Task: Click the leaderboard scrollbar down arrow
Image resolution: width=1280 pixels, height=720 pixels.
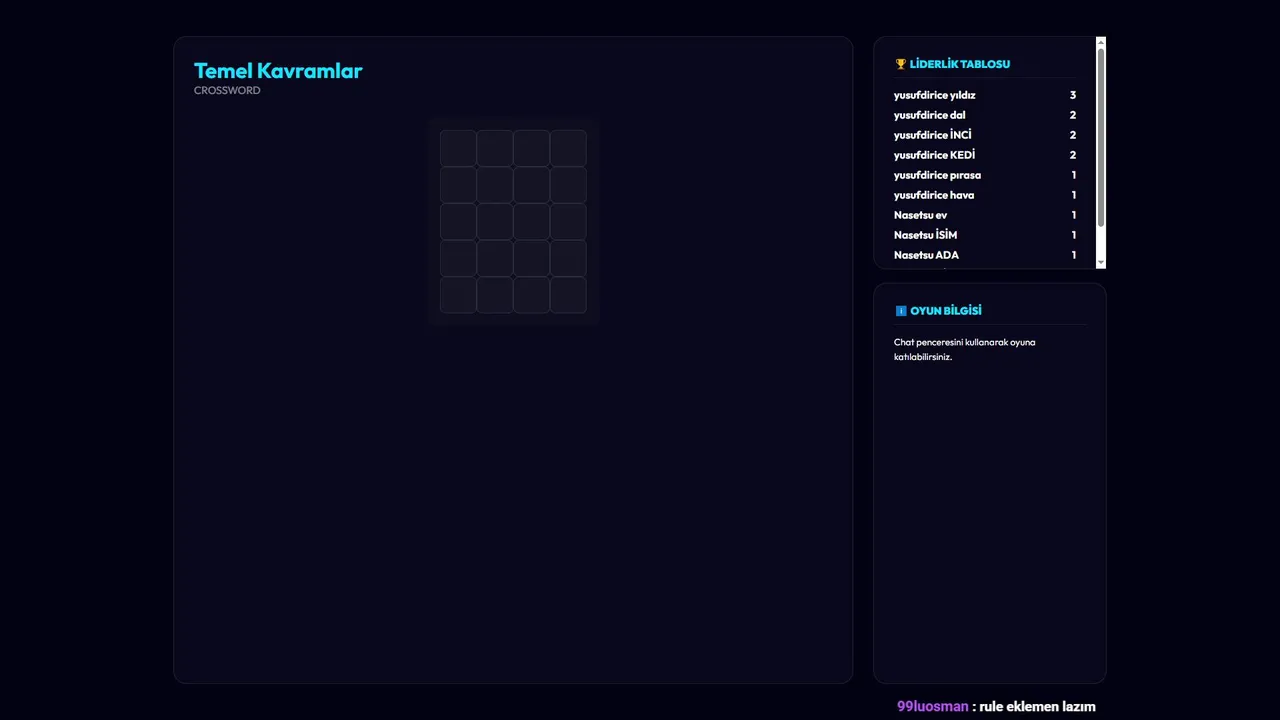Action: pos(1101,263)
